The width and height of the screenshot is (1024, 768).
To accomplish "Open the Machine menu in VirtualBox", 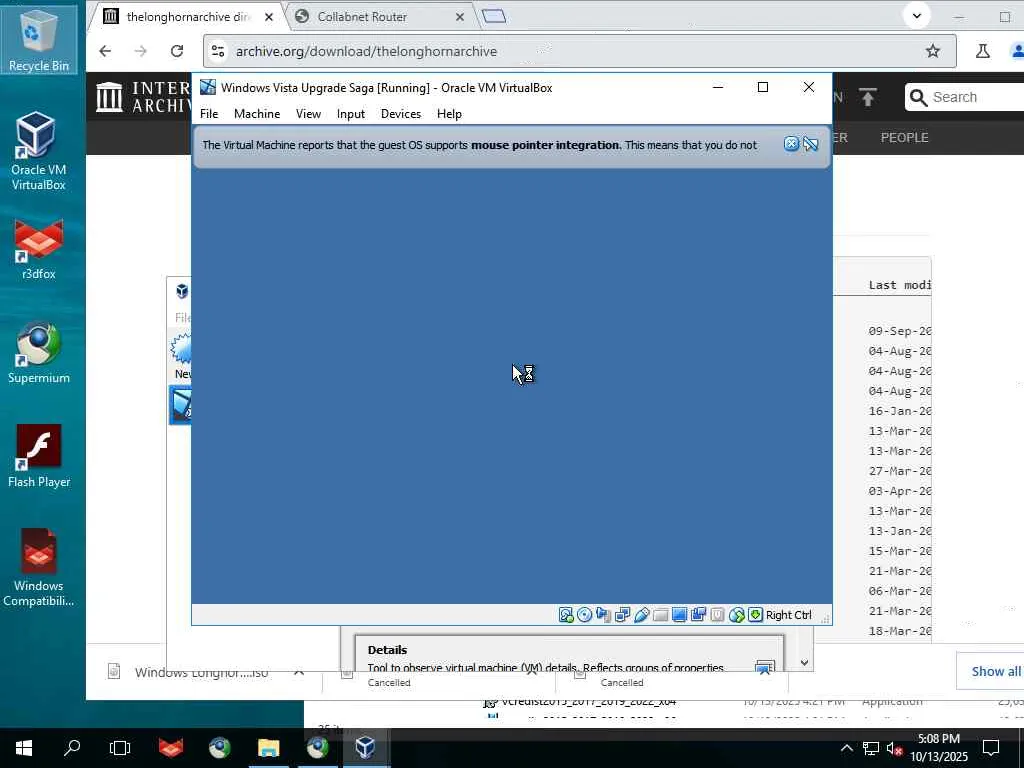I will point(257,114).
